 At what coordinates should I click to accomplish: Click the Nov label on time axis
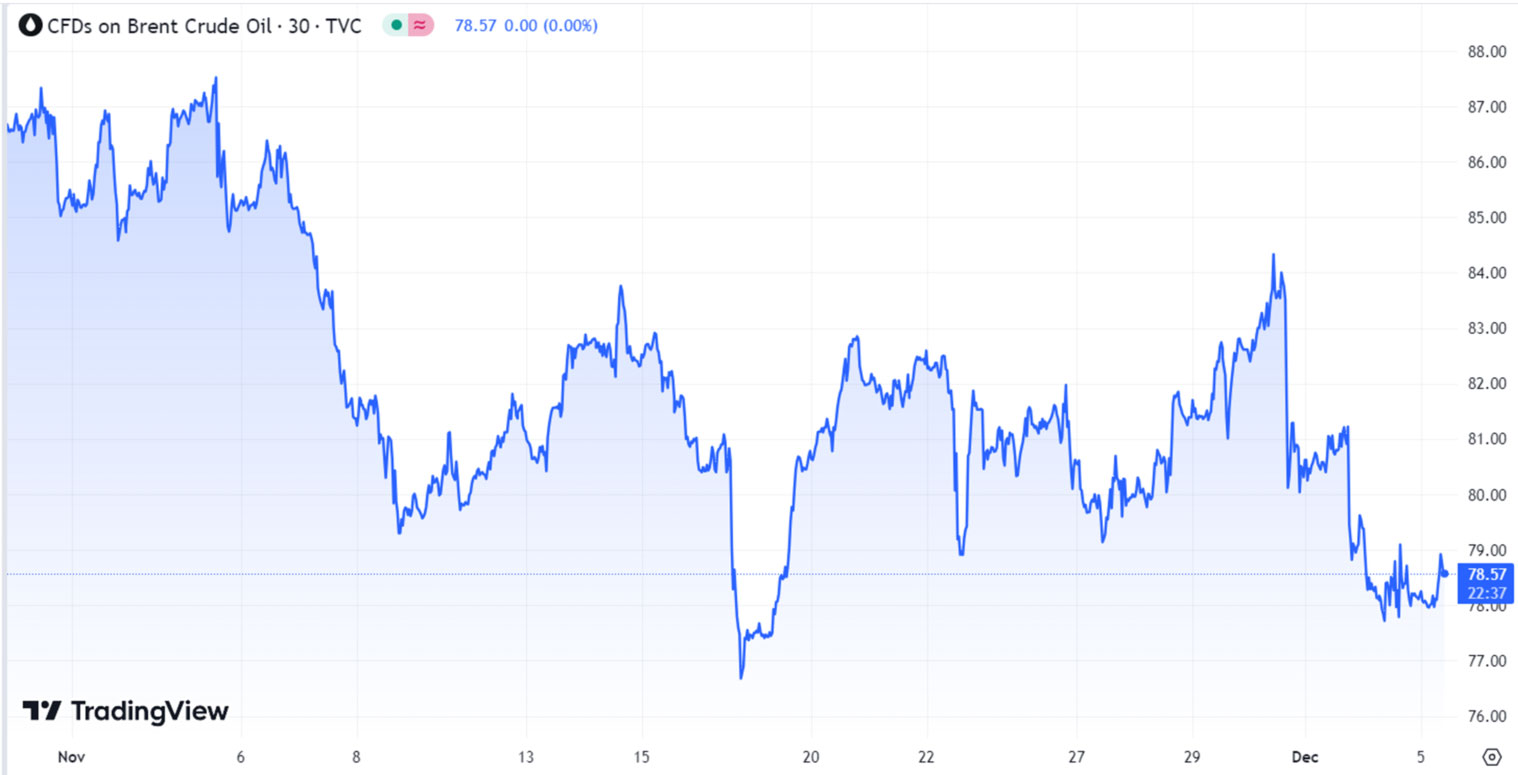70,757
